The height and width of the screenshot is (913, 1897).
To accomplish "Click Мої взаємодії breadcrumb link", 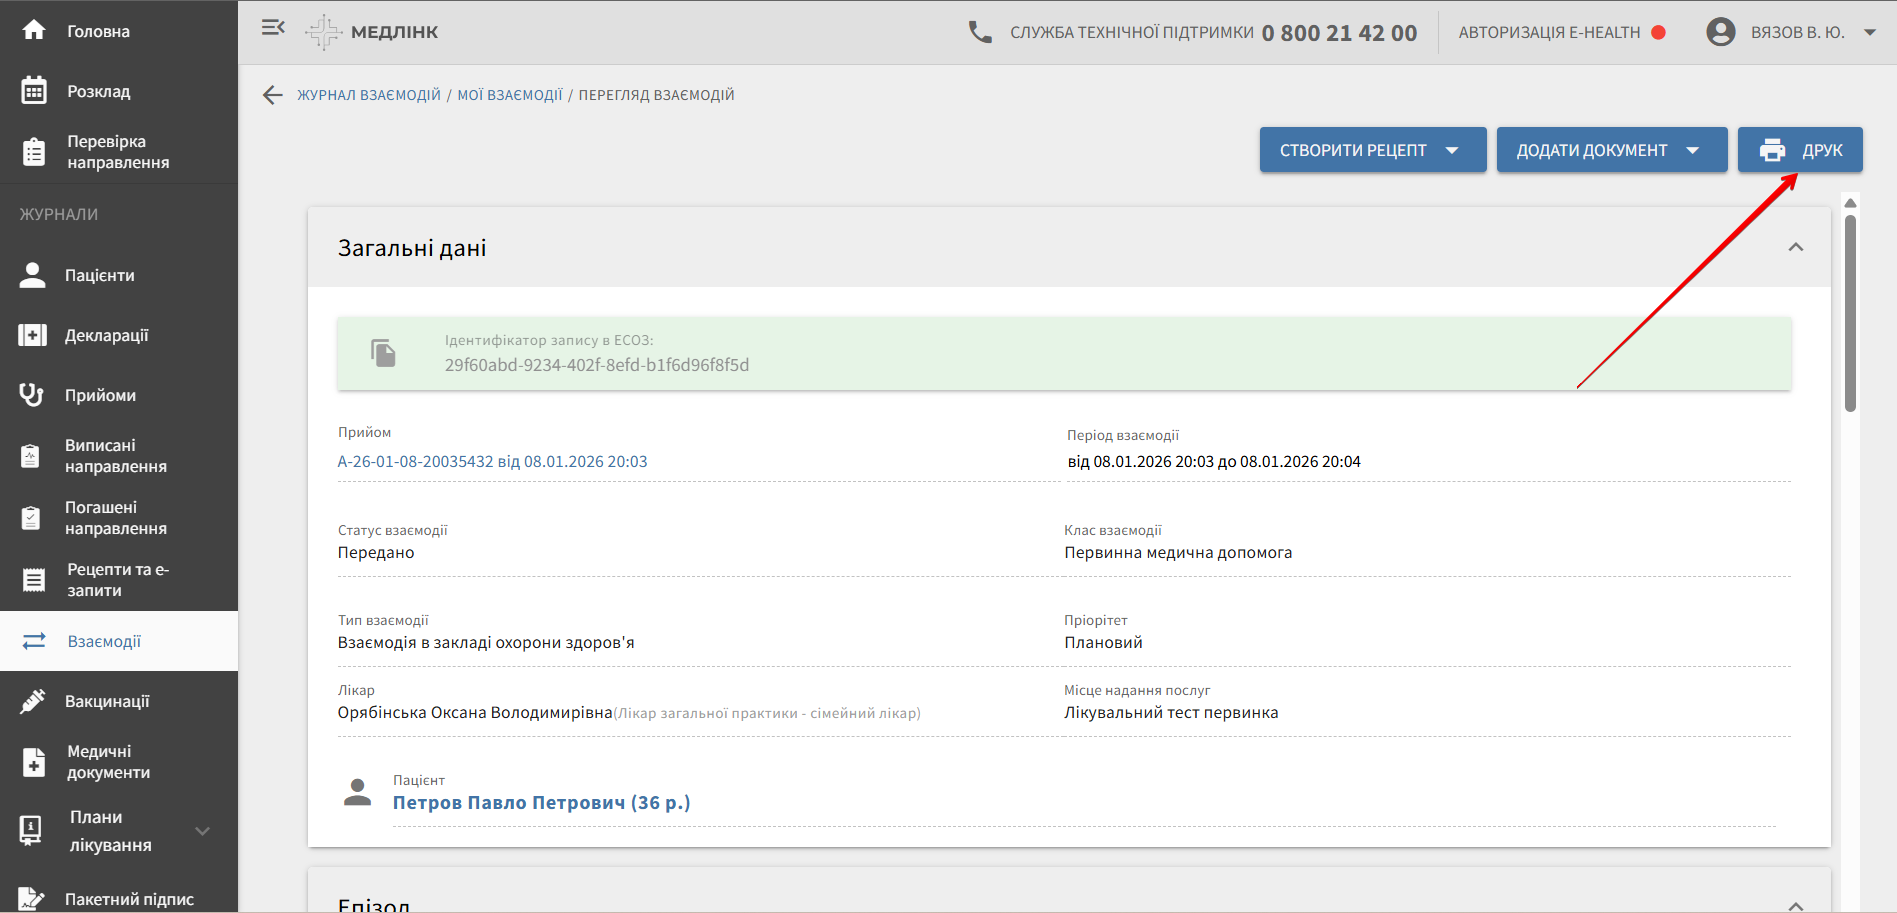I will 510,95.
